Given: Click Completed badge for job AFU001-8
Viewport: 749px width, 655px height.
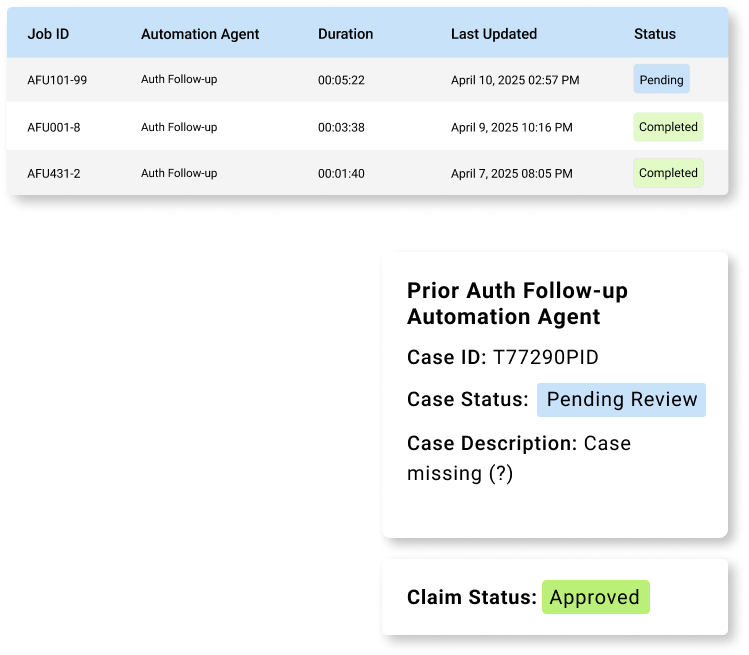Looking at the screenshot, I should click(668, 127).
